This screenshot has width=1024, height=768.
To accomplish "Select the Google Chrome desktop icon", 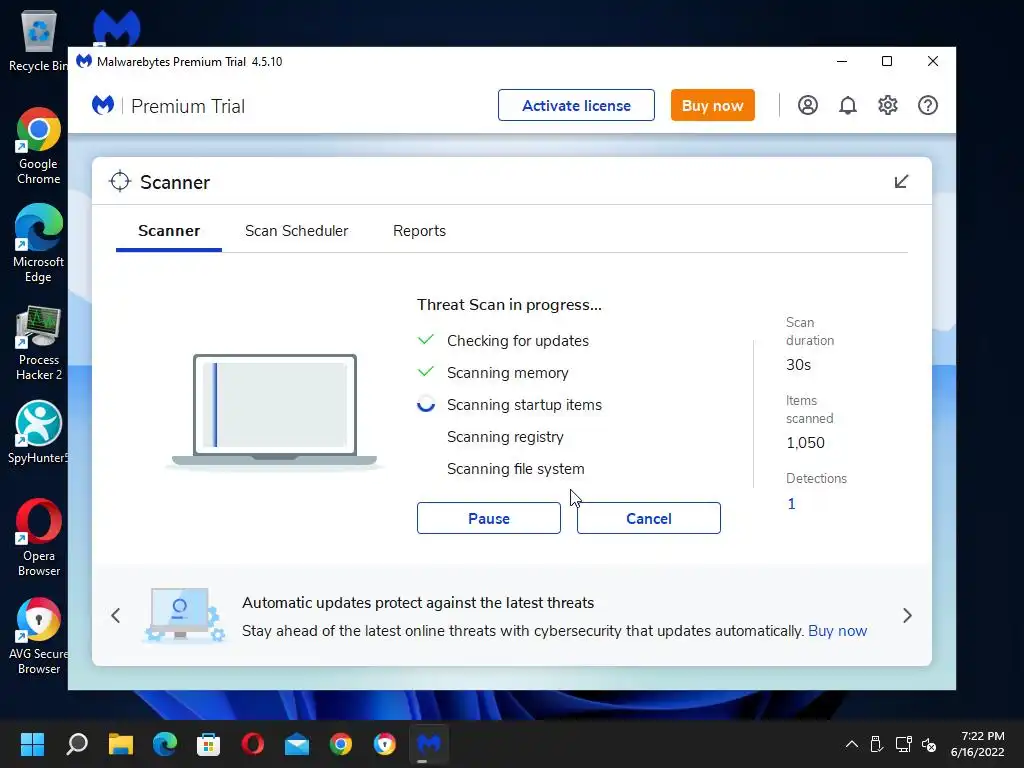I will pos(39,147).
